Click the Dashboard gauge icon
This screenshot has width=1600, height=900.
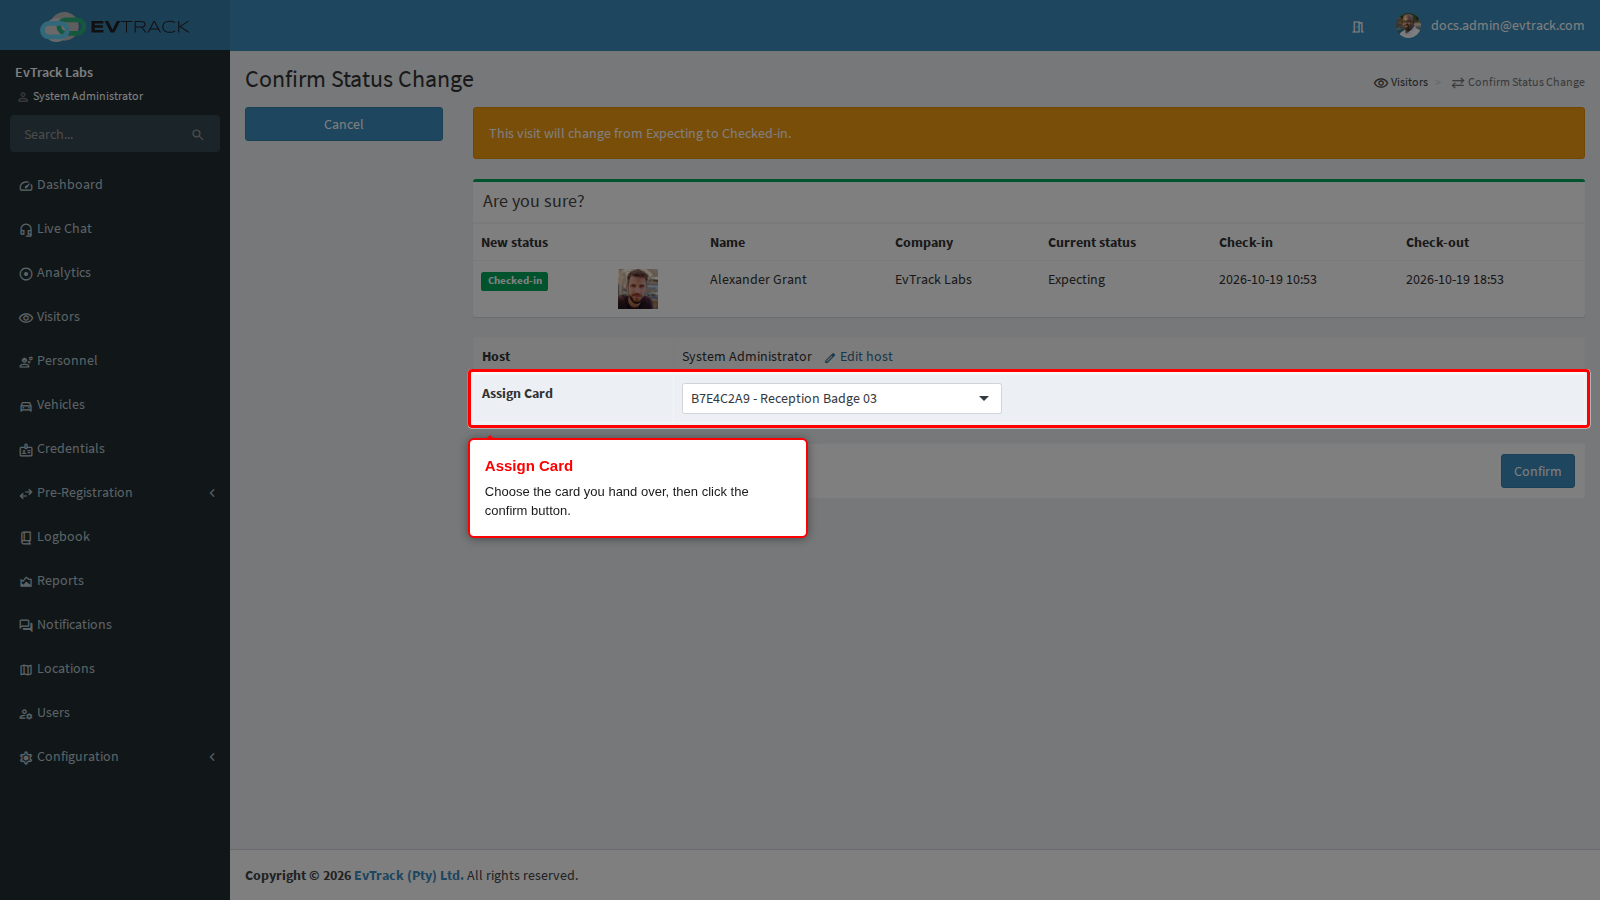coord(26,186)
